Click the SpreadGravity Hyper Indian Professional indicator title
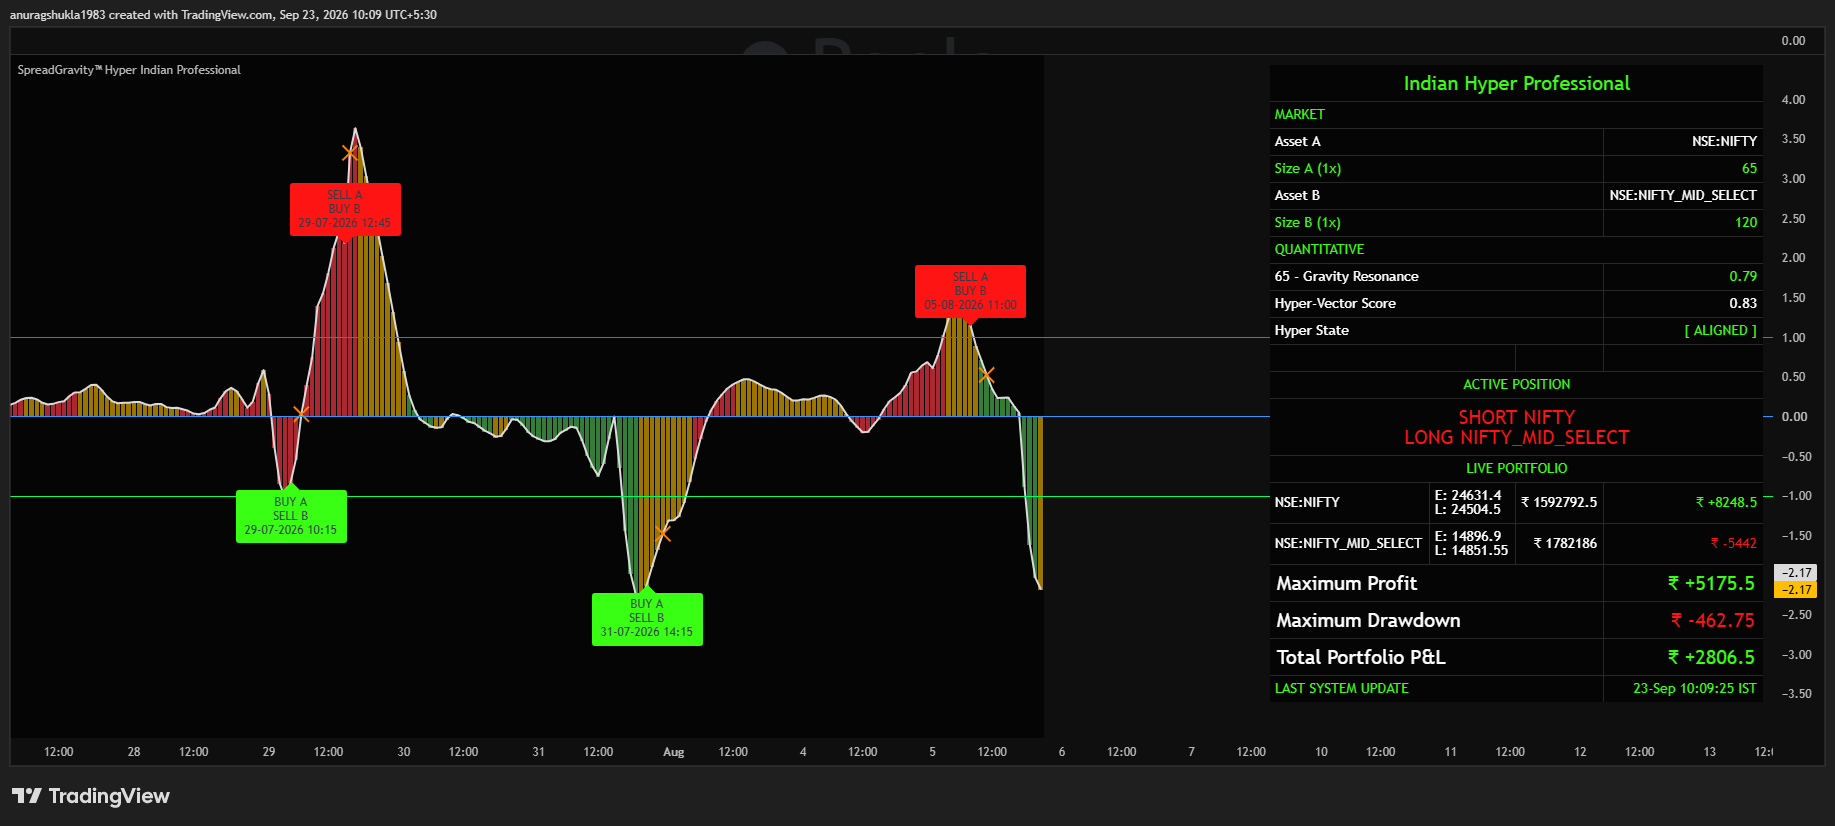 (x=129, y=70)
